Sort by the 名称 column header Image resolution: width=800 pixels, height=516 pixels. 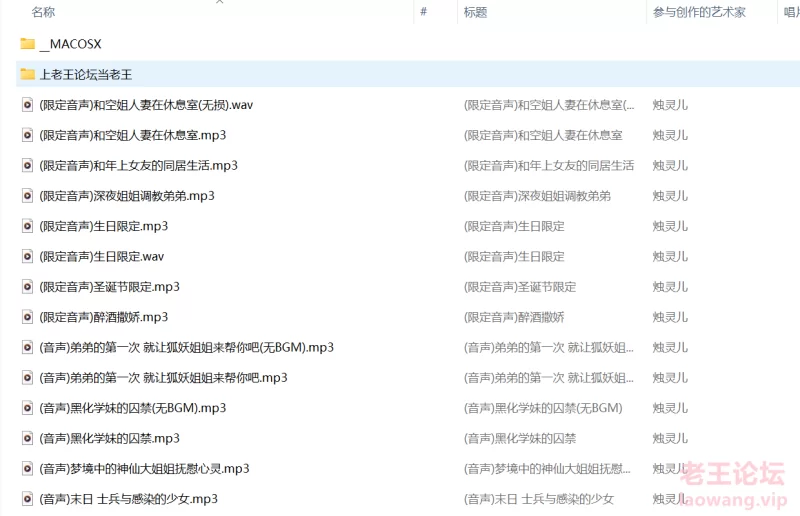pyautogui.click(x=43, y=12)
